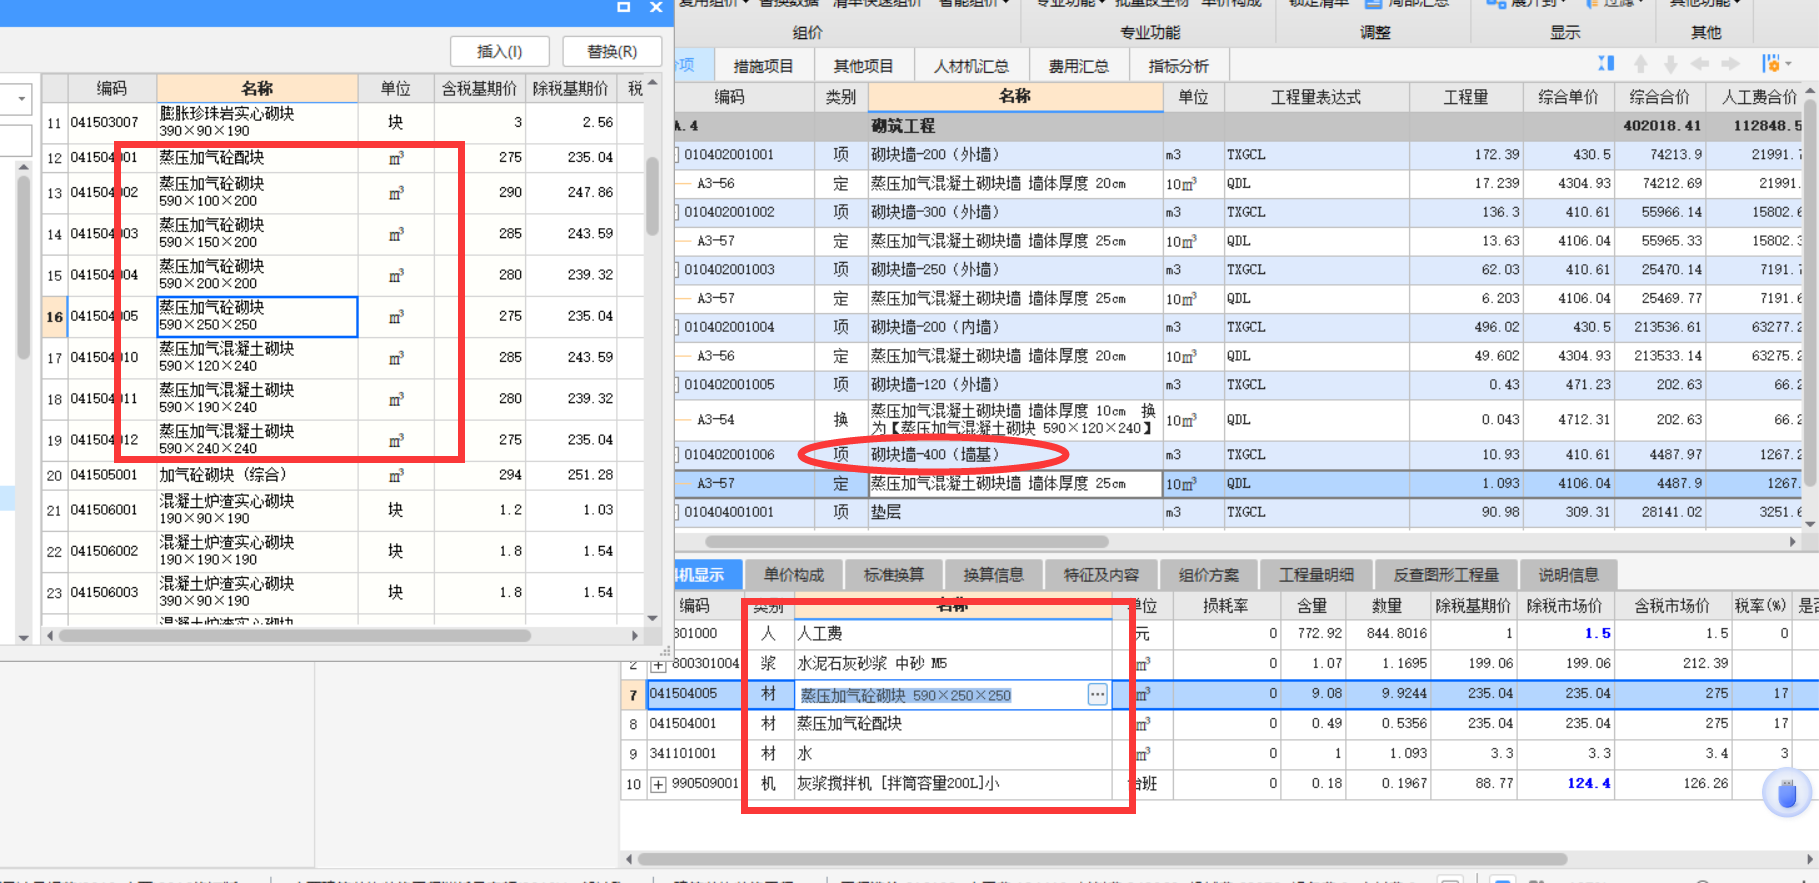Viewport: 1819px width, 883px height.
Task: Click scroll-down arrow of dialog material list
Action: coord(653,618)
